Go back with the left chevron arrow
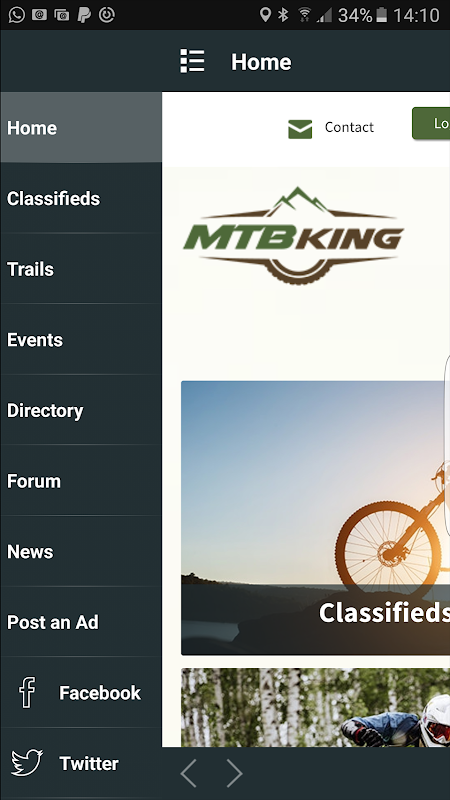This screenshot has height=800, width=450. [x=188, y=772]
